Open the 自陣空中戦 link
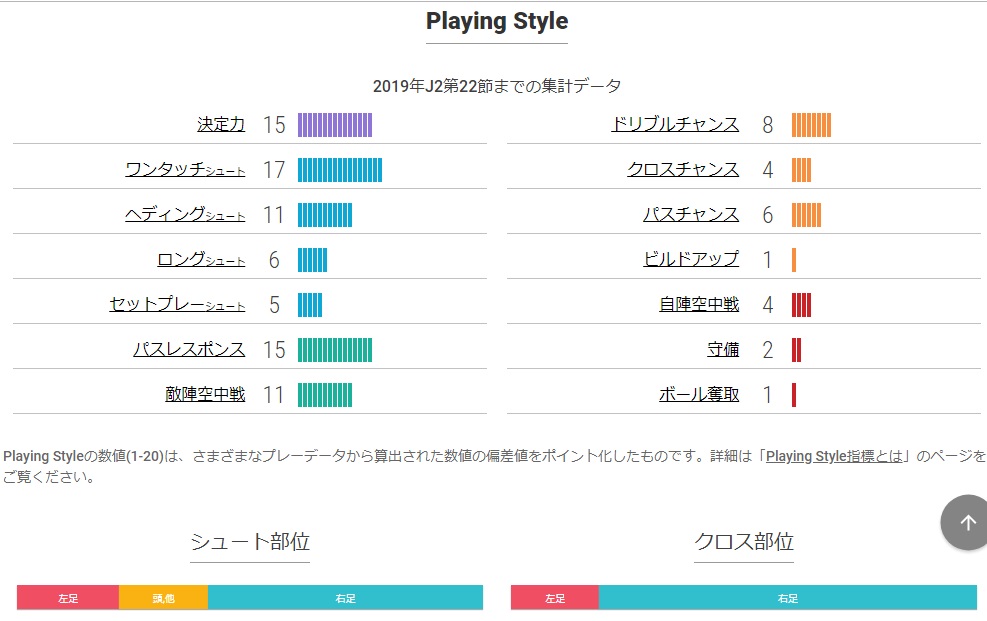This screenshot has height=621, width=987. [699, 304]
